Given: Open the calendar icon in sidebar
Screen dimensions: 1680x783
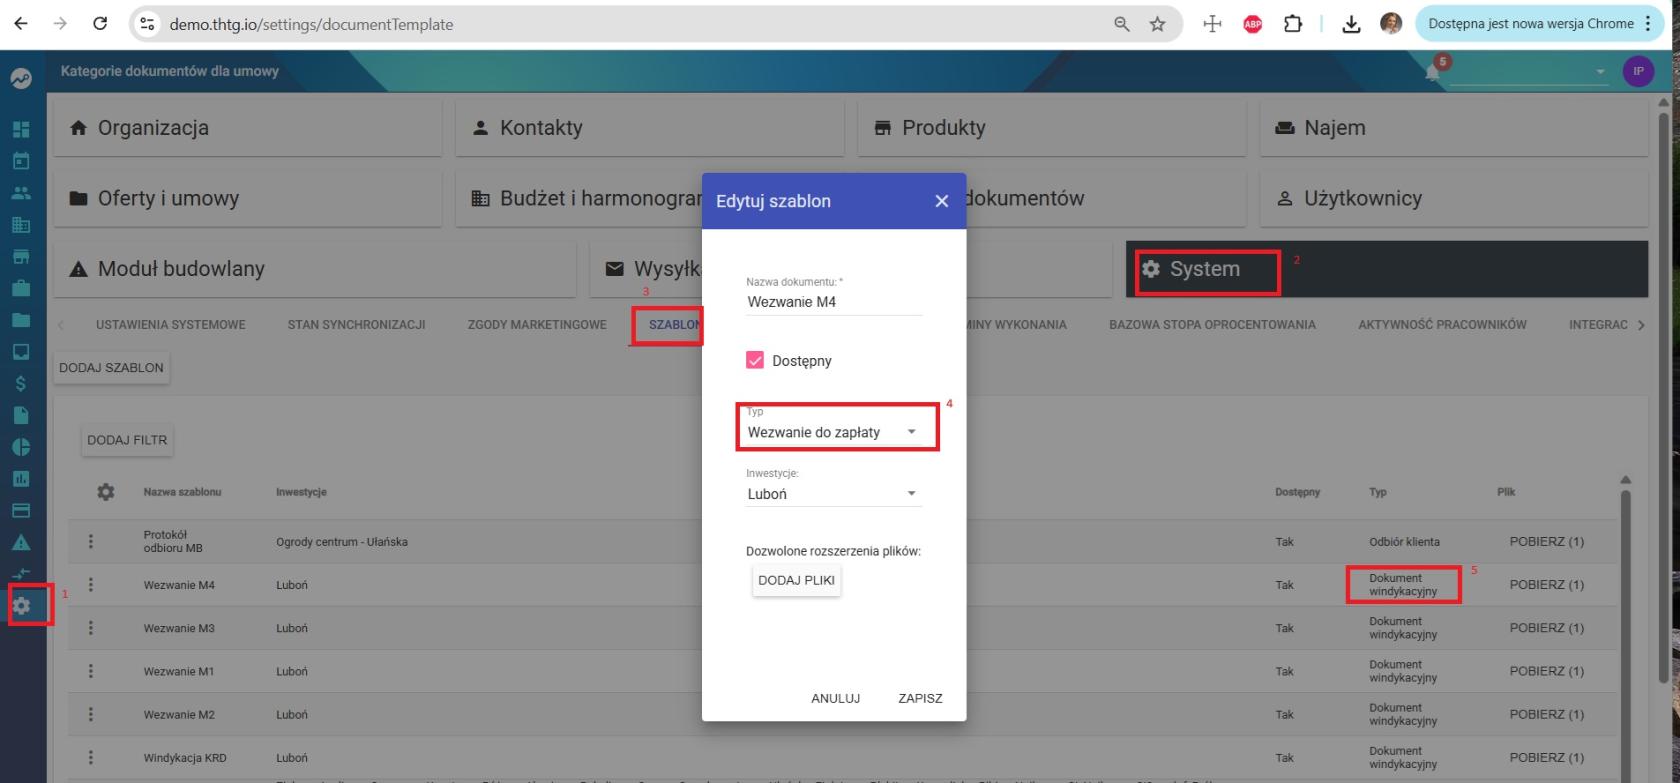Looking at the screenshot, I should [x=21, y=160].
